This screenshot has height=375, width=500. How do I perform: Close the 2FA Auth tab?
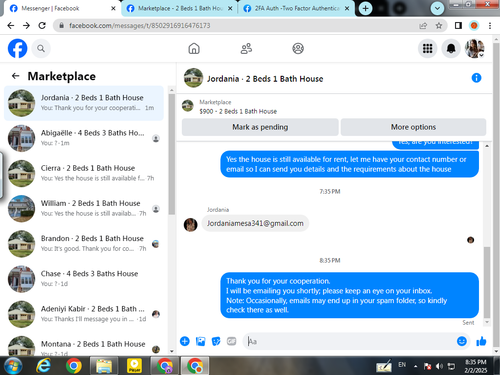[347, 8]
